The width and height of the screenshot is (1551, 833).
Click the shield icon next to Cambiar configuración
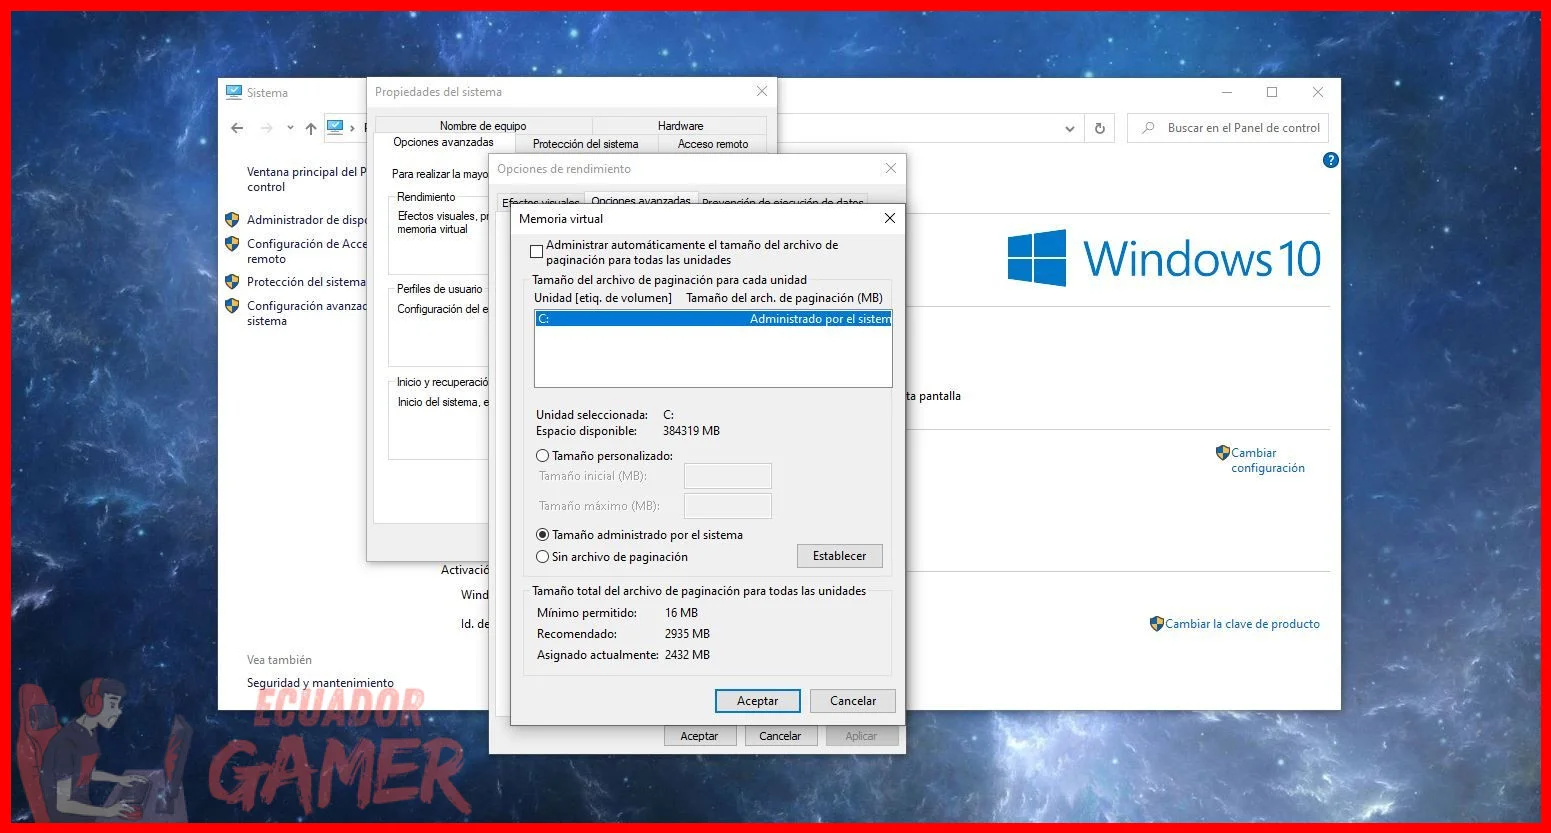click(1222, 453)
